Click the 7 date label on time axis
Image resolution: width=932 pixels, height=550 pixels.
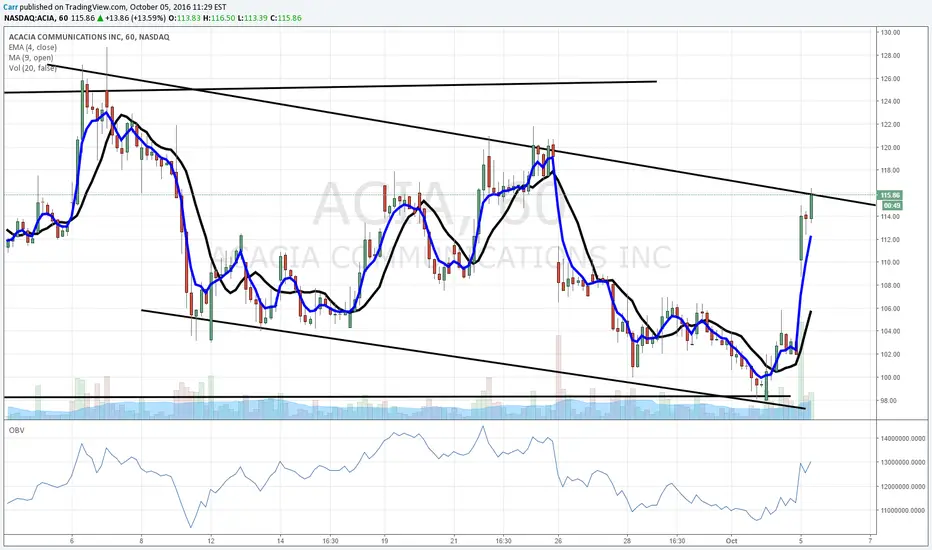tap(870, 541)
